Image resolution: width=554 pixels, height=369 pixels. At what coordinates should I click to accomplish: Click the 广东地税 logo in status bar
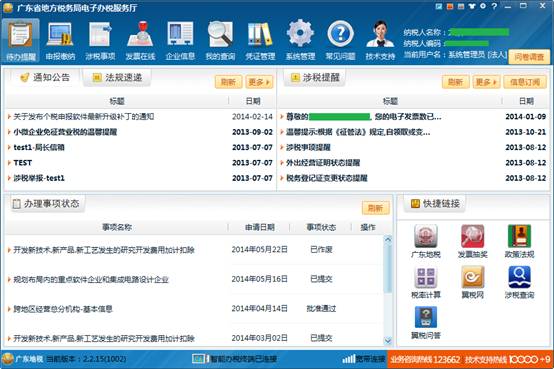click(7, 359)
